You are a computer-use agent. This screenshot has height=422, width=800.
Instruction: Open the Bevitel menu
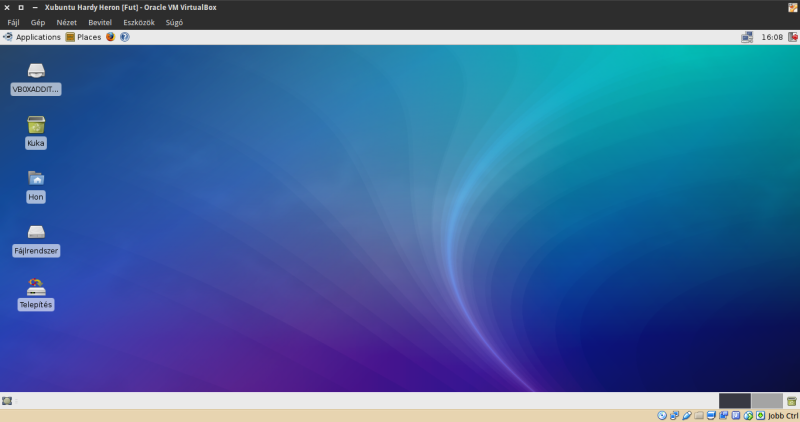(100, 22)
